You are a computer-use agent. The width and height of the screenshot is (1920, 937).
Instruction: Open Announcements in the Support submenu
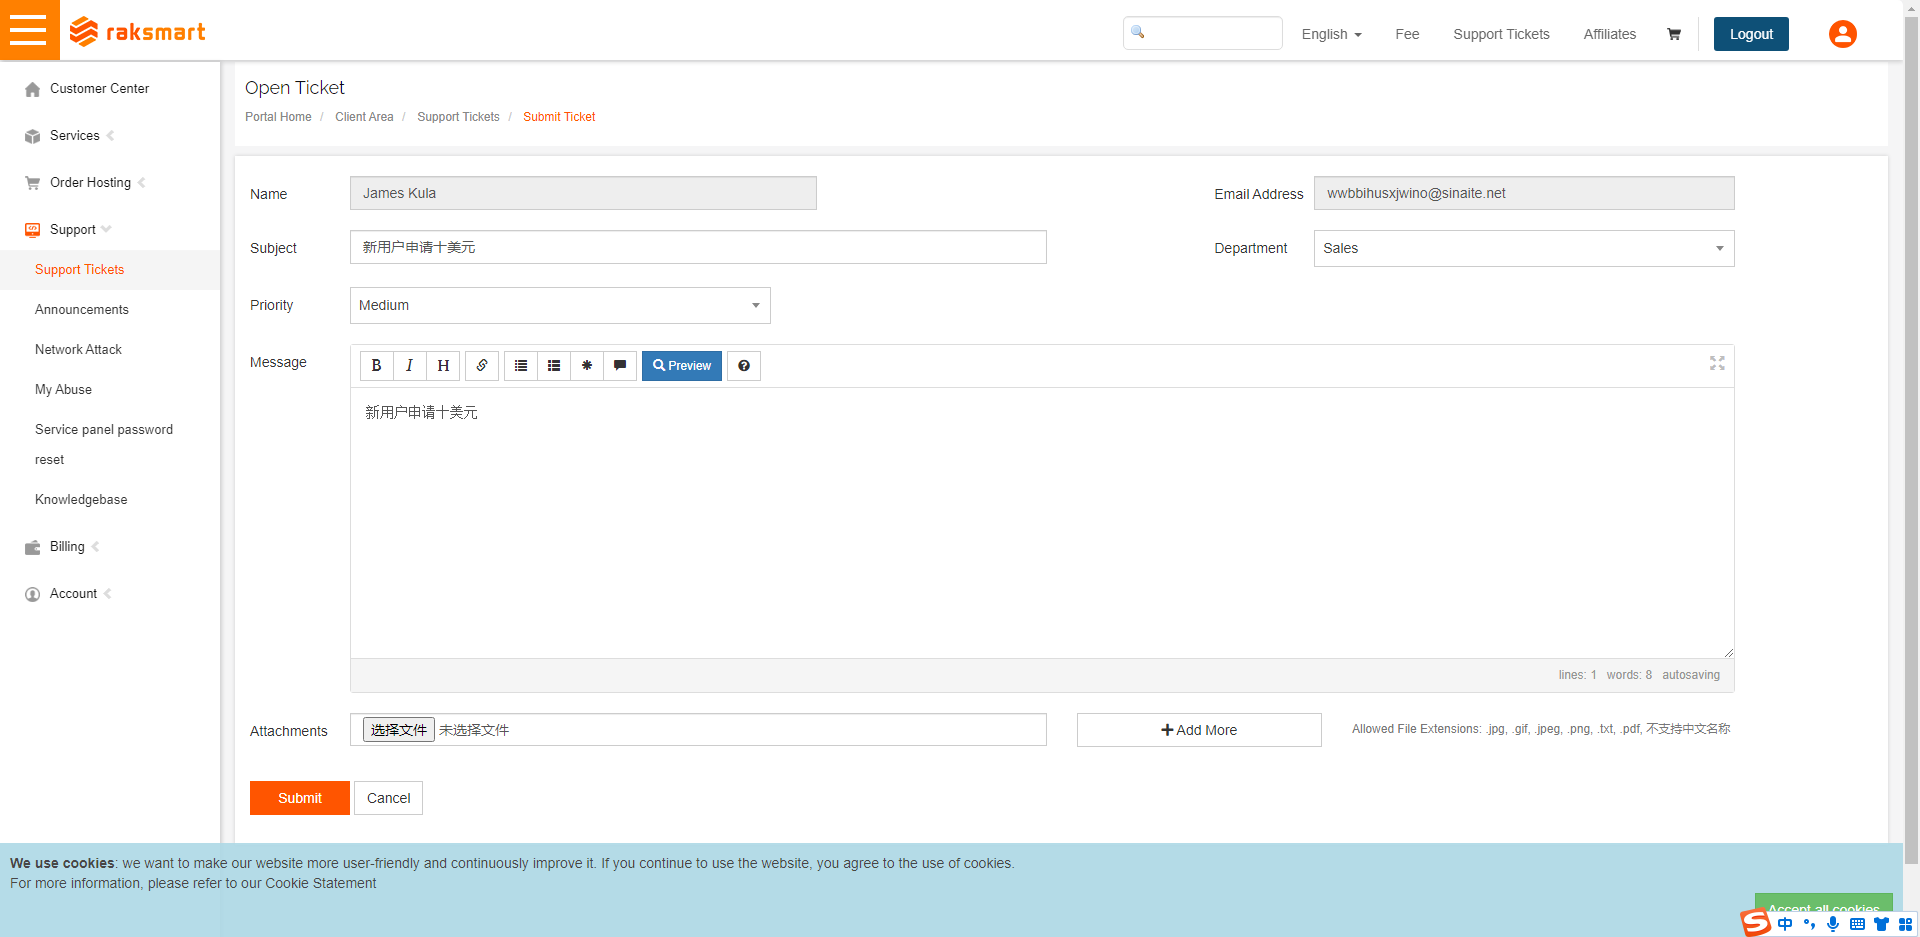point(82,310)
